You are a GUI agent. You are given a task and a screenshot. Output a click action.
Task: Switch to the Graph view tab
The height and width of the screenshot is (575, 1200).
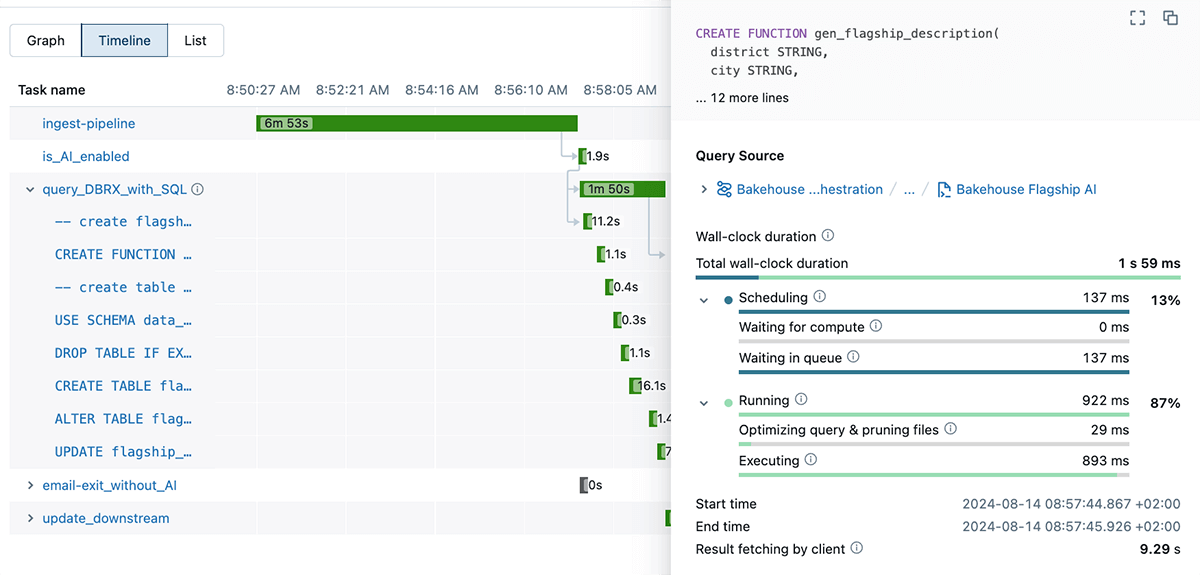46,41
